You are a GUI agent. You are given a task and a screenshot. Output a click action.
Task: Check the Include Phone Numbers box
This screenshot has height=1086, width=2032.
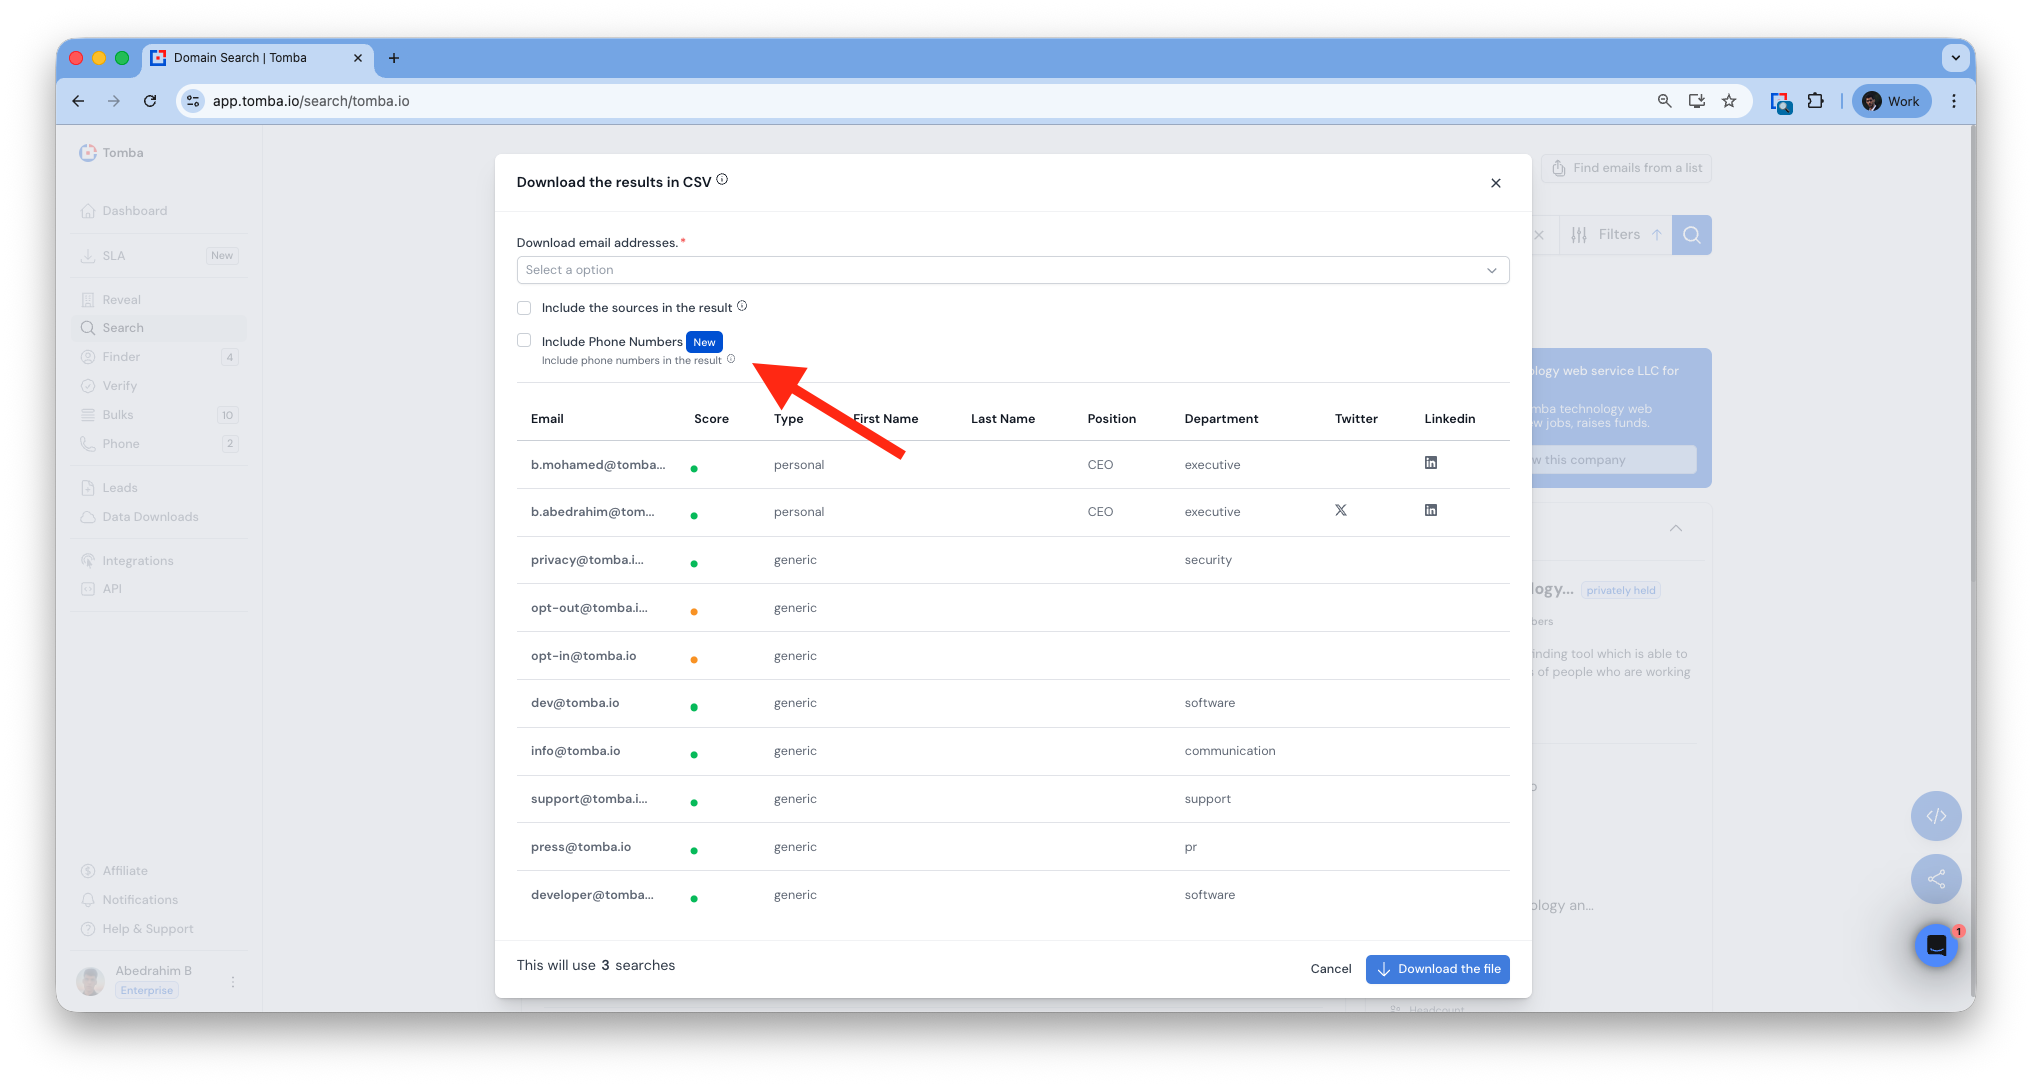[x=524, y=341]
